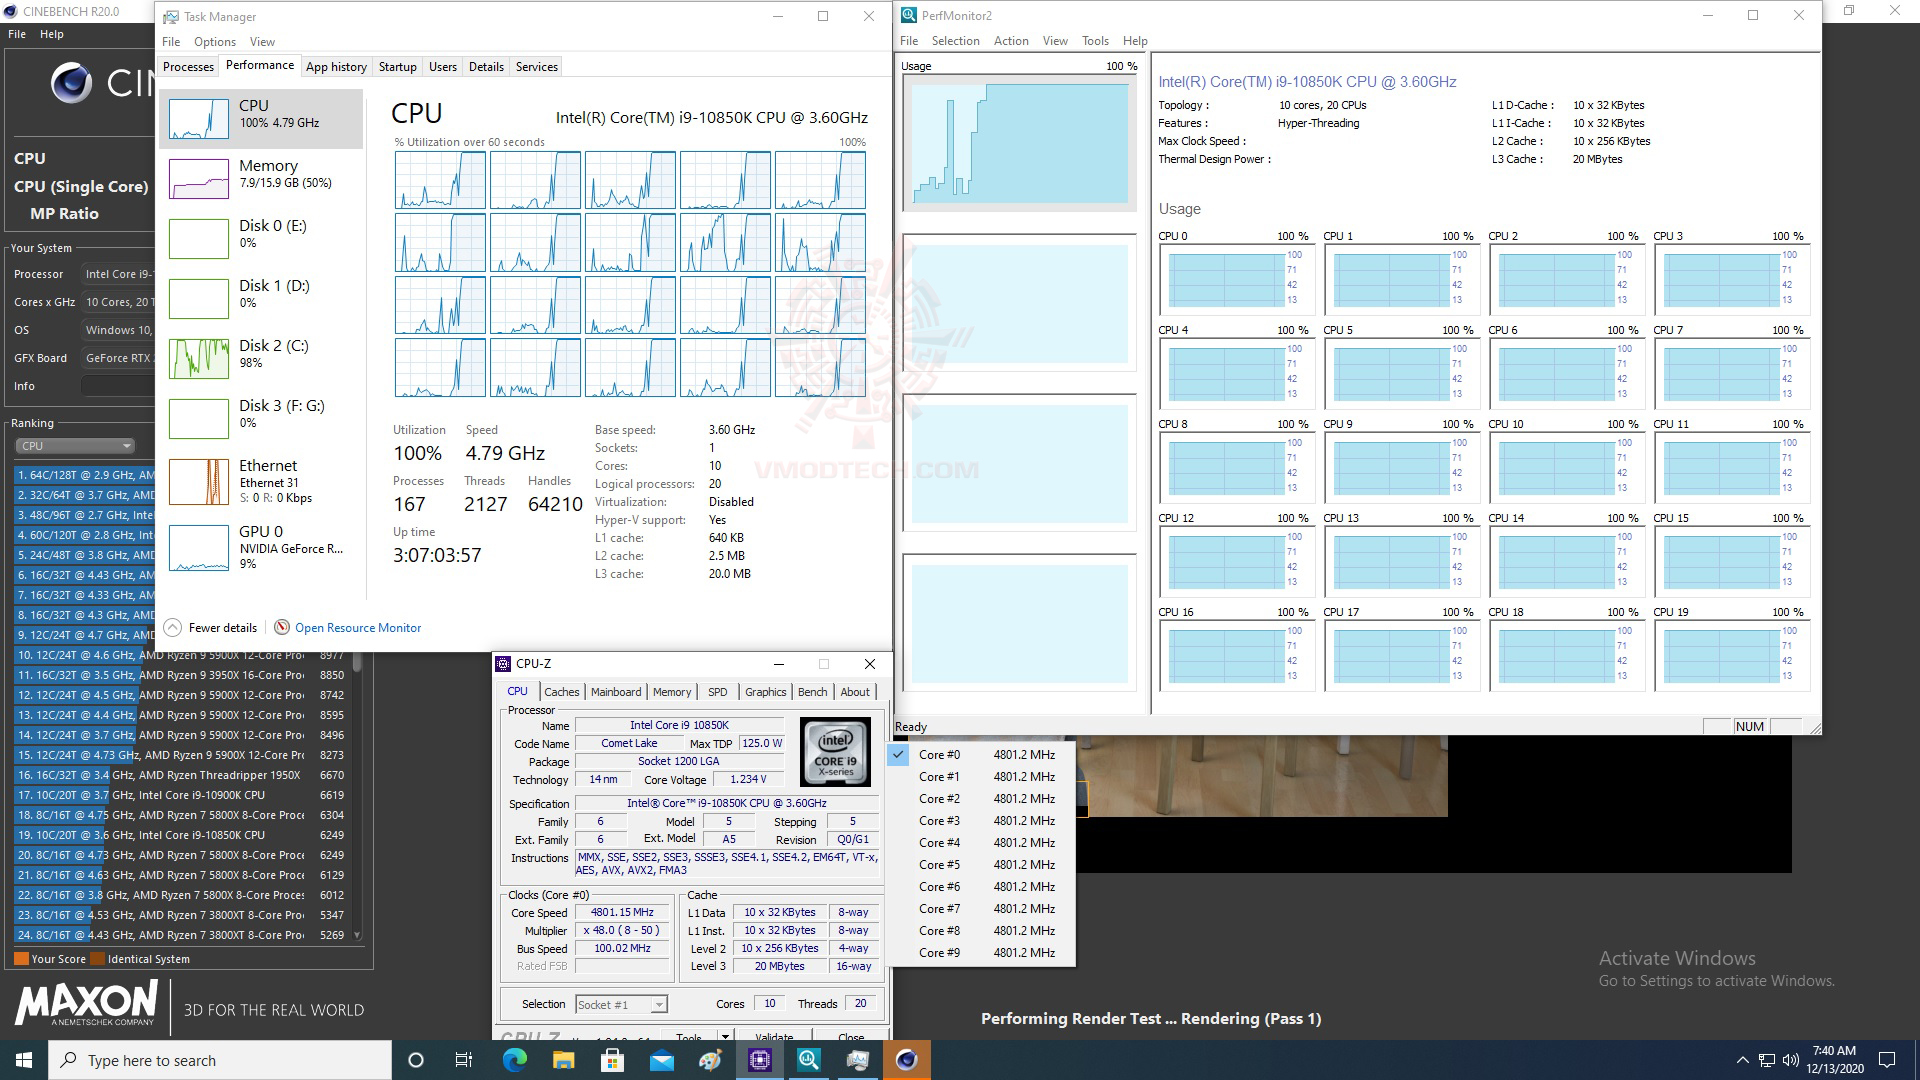Open Task Manager taskbar icon
The image size is (1920, 1080).
click(x=857, y=1060)
